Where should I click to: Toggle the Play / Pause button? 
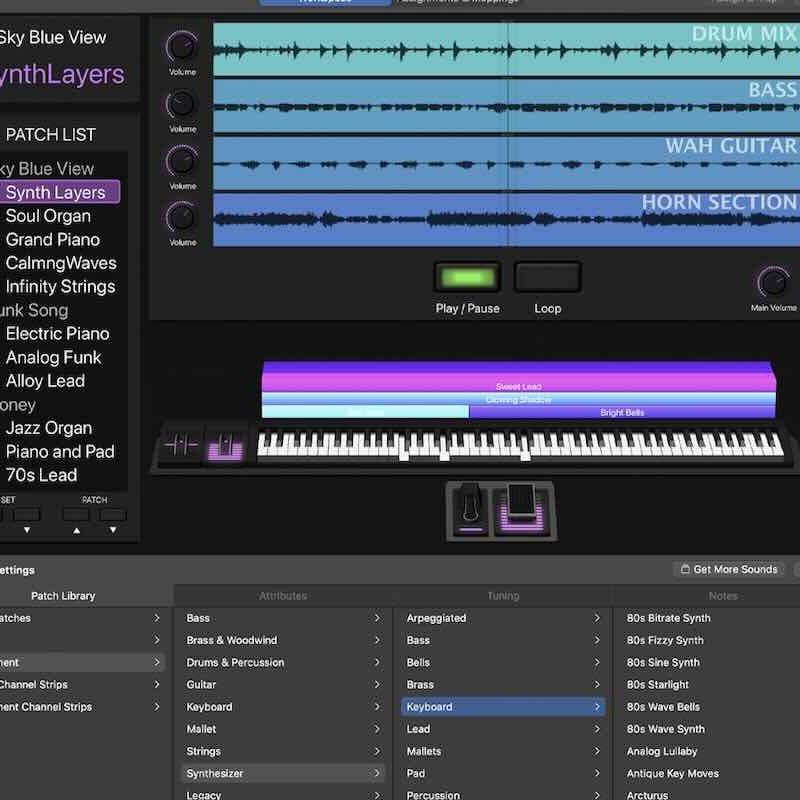pyautogui.click(x=467, y=277)
